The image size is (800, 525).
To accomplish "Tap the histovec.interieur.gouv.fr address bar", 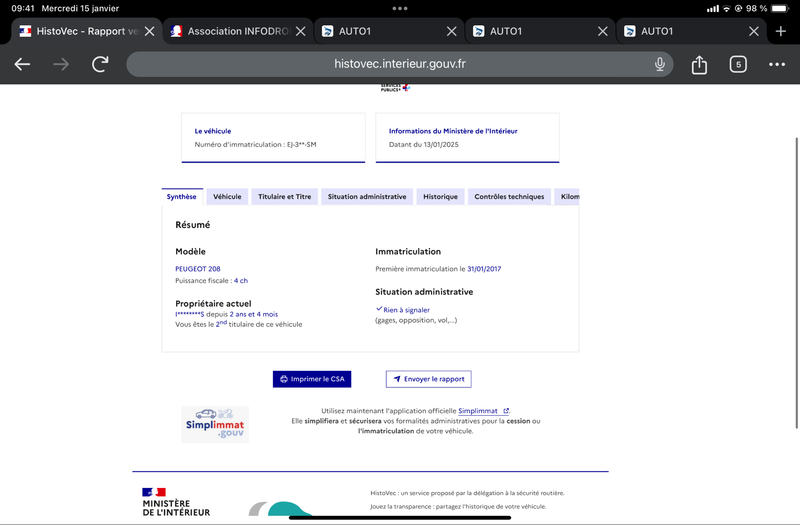I will [x=399, y=64].
